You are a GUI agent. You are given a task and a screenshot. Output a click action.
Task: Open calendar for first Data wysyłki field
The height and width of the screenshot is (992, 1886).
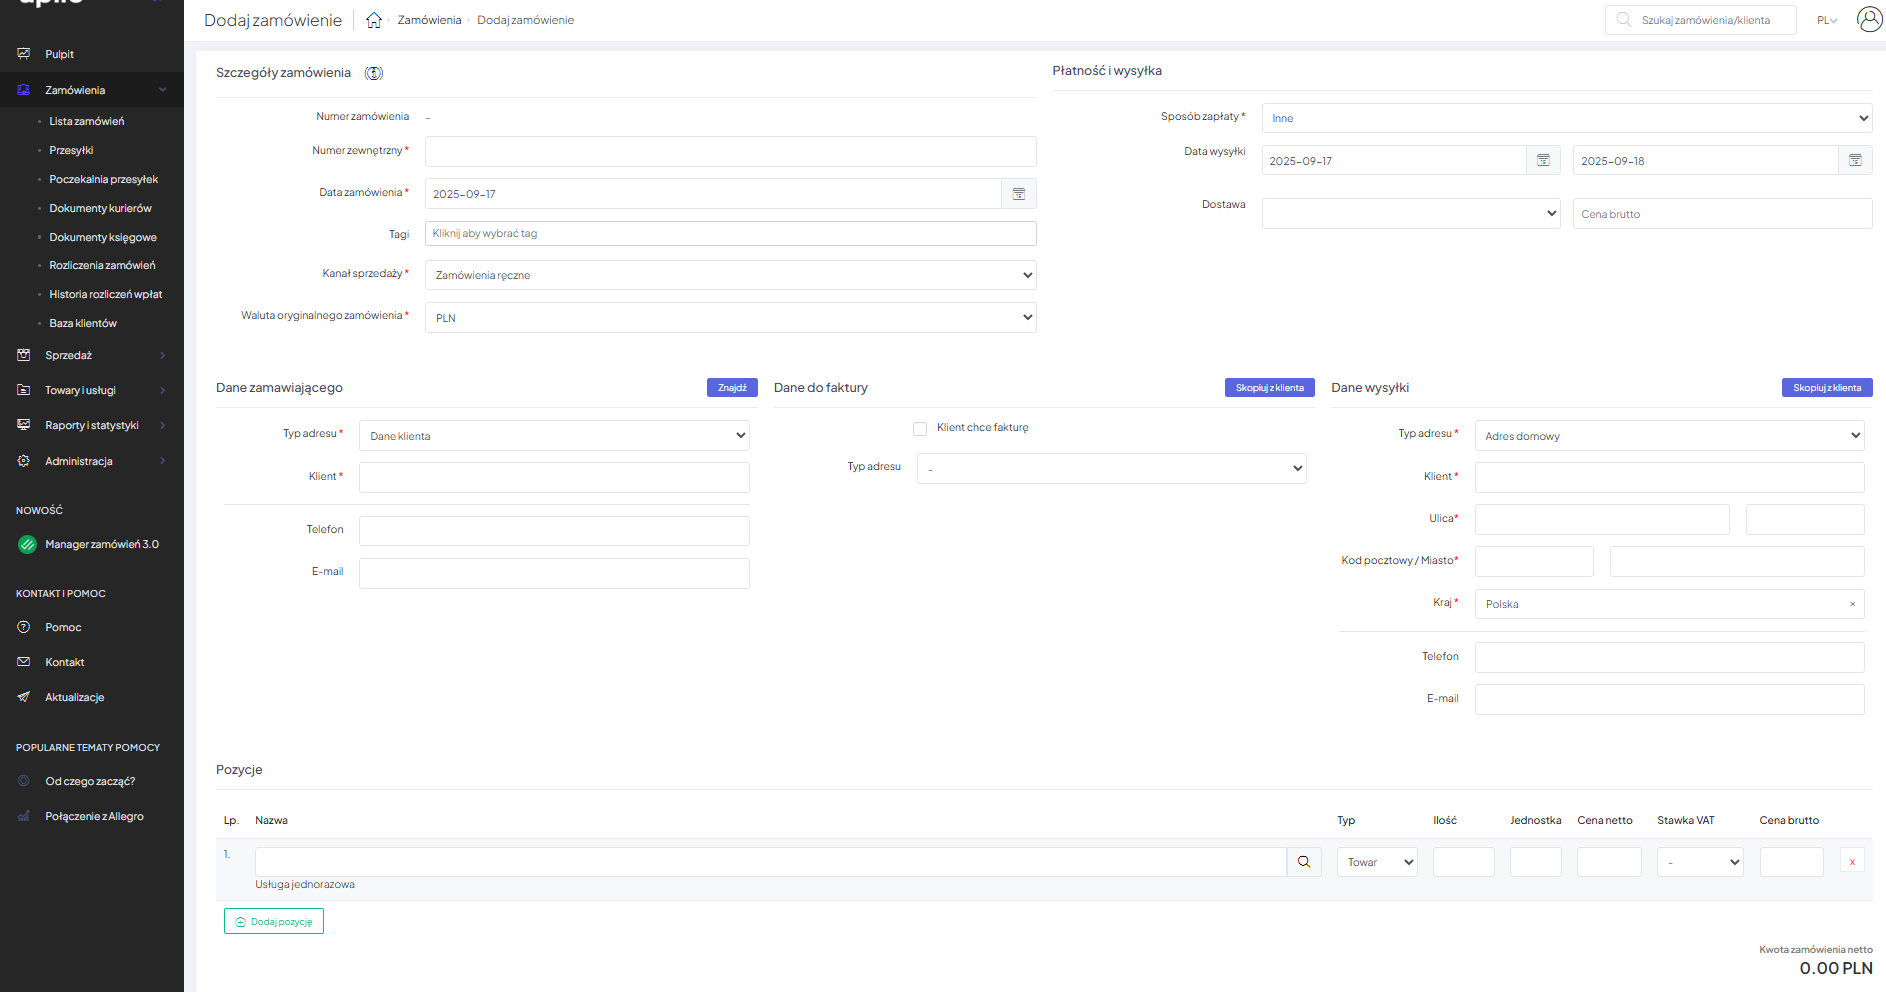pos(1543,161)
